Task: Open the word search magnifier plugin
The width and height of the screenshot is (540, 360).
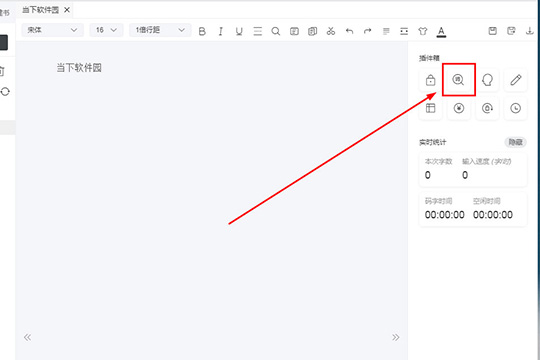Action: 458,80
